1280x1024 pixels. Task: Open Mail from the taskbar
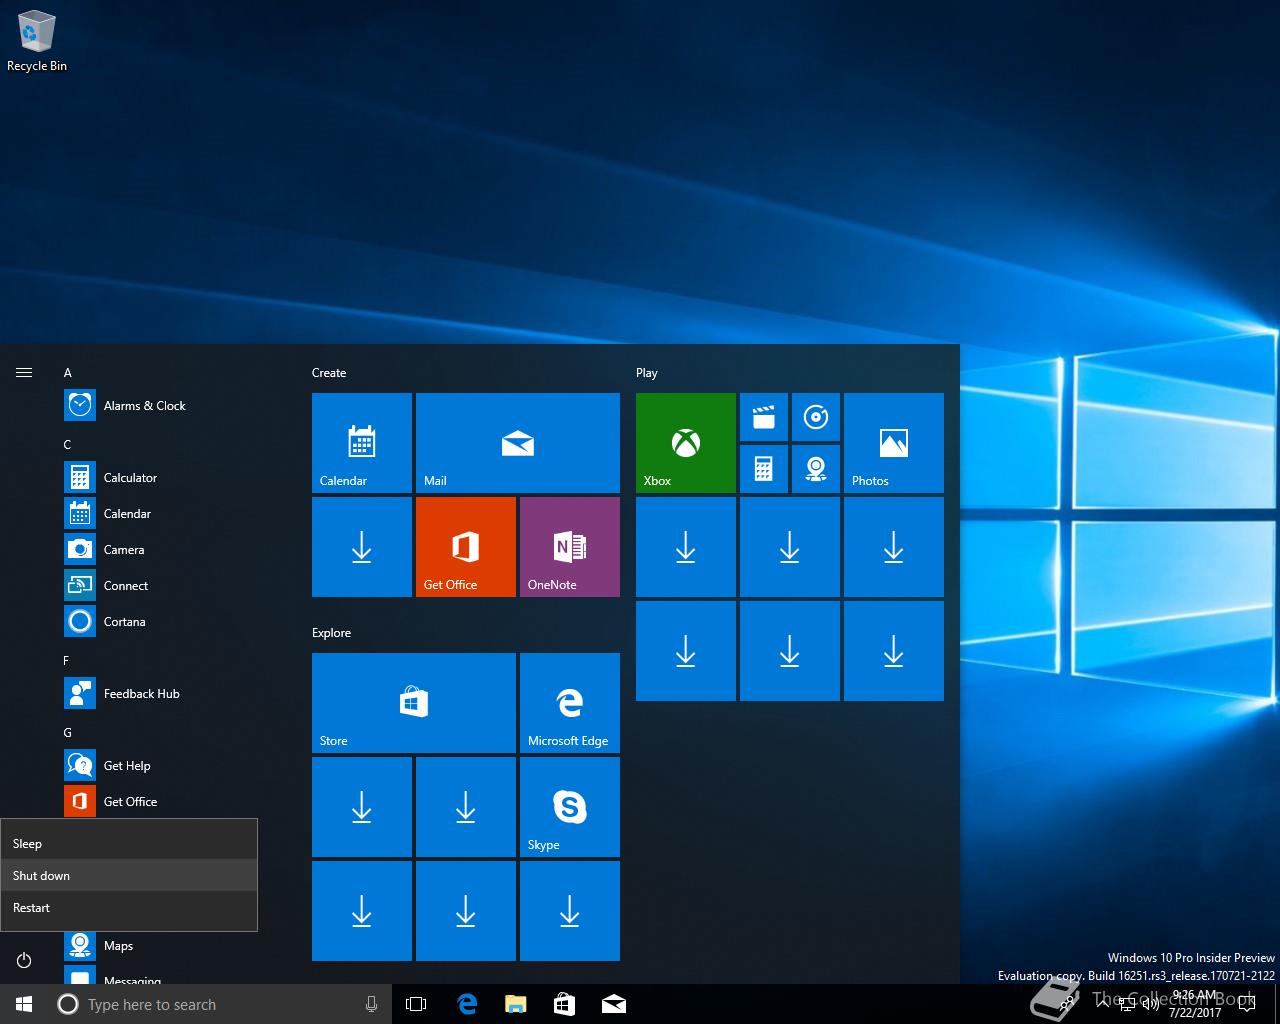[x=613, y=1004]
